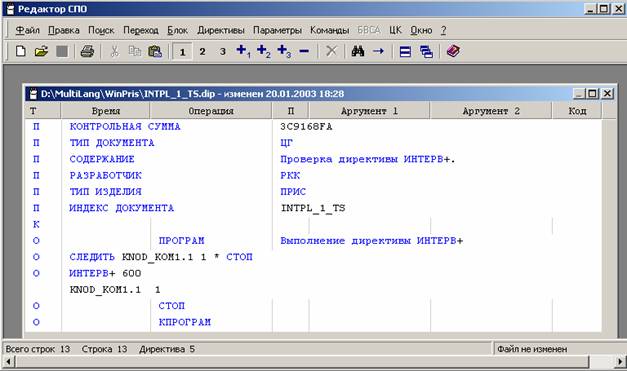Image resolution: width=627 pixels, height=371 pixels.
Task: Click the ПРИС value
Action: (x=293, y=191)
